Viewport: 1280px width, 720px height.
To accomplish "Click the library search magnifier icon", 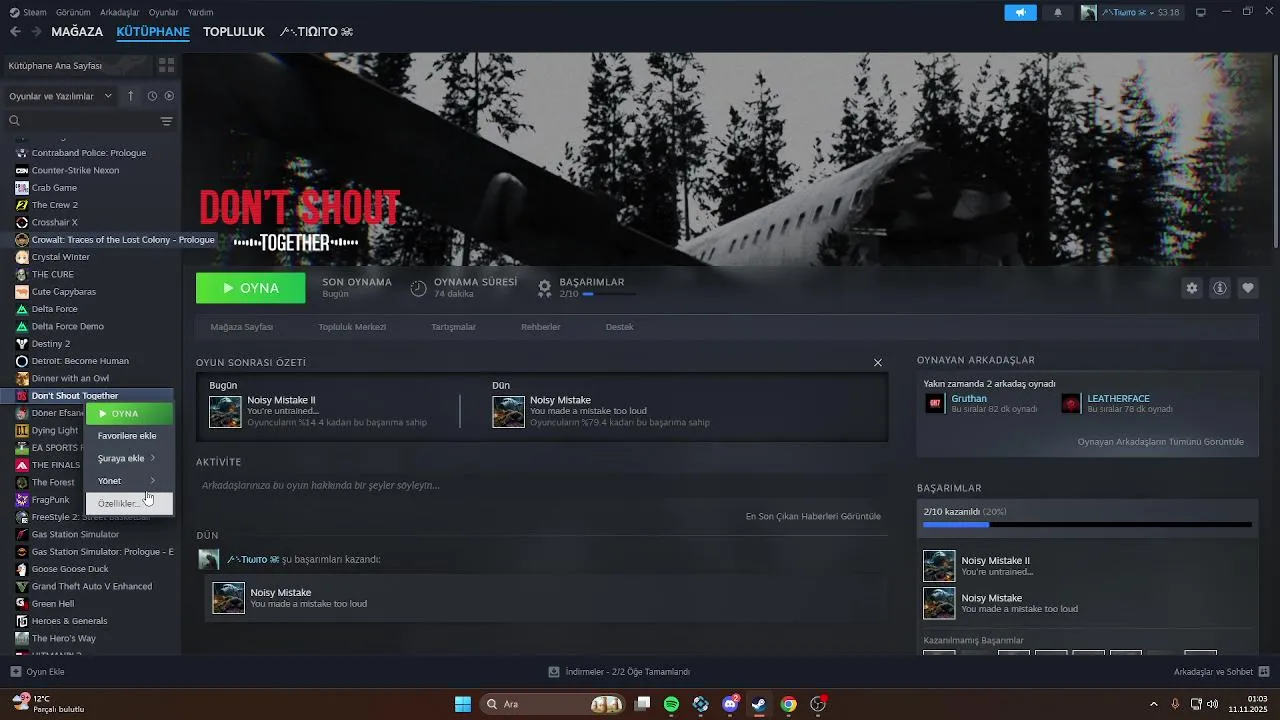I will pyautogui.click(x=14, y=121).
